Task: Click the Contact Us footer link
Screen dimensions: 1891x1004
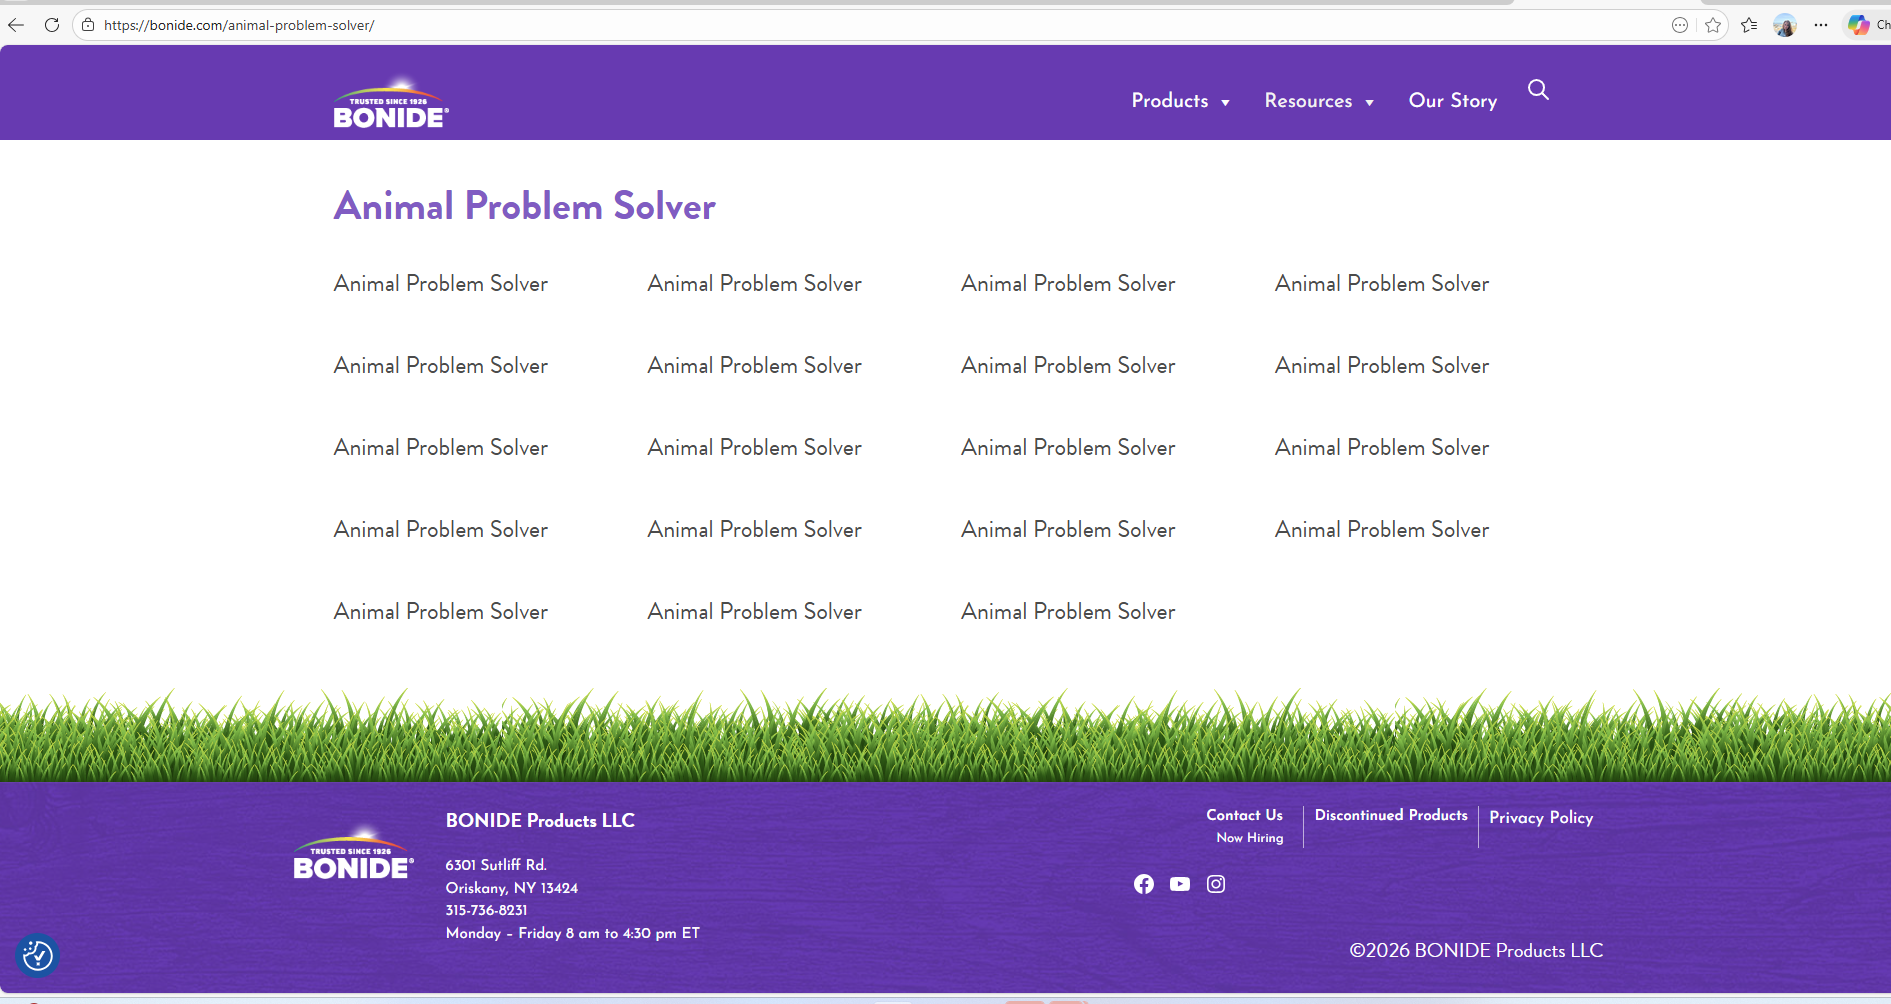Action: (1244, 815)
